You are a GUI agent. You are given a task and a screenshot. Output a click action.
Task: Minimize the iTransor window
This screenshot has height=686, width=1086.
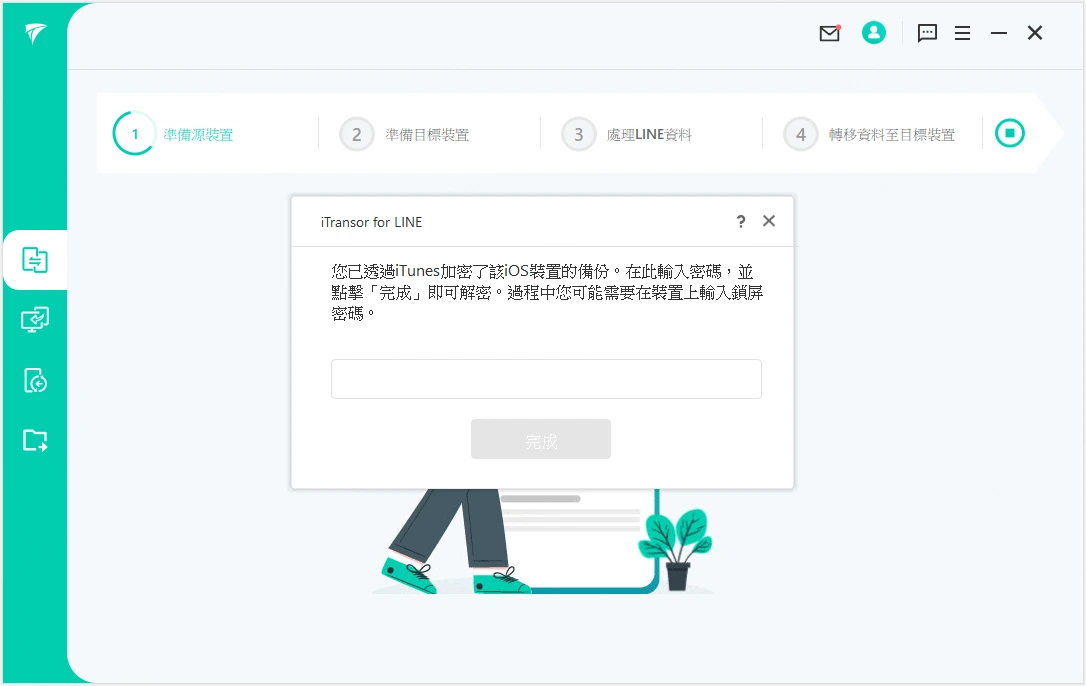[x=998, y=33]
